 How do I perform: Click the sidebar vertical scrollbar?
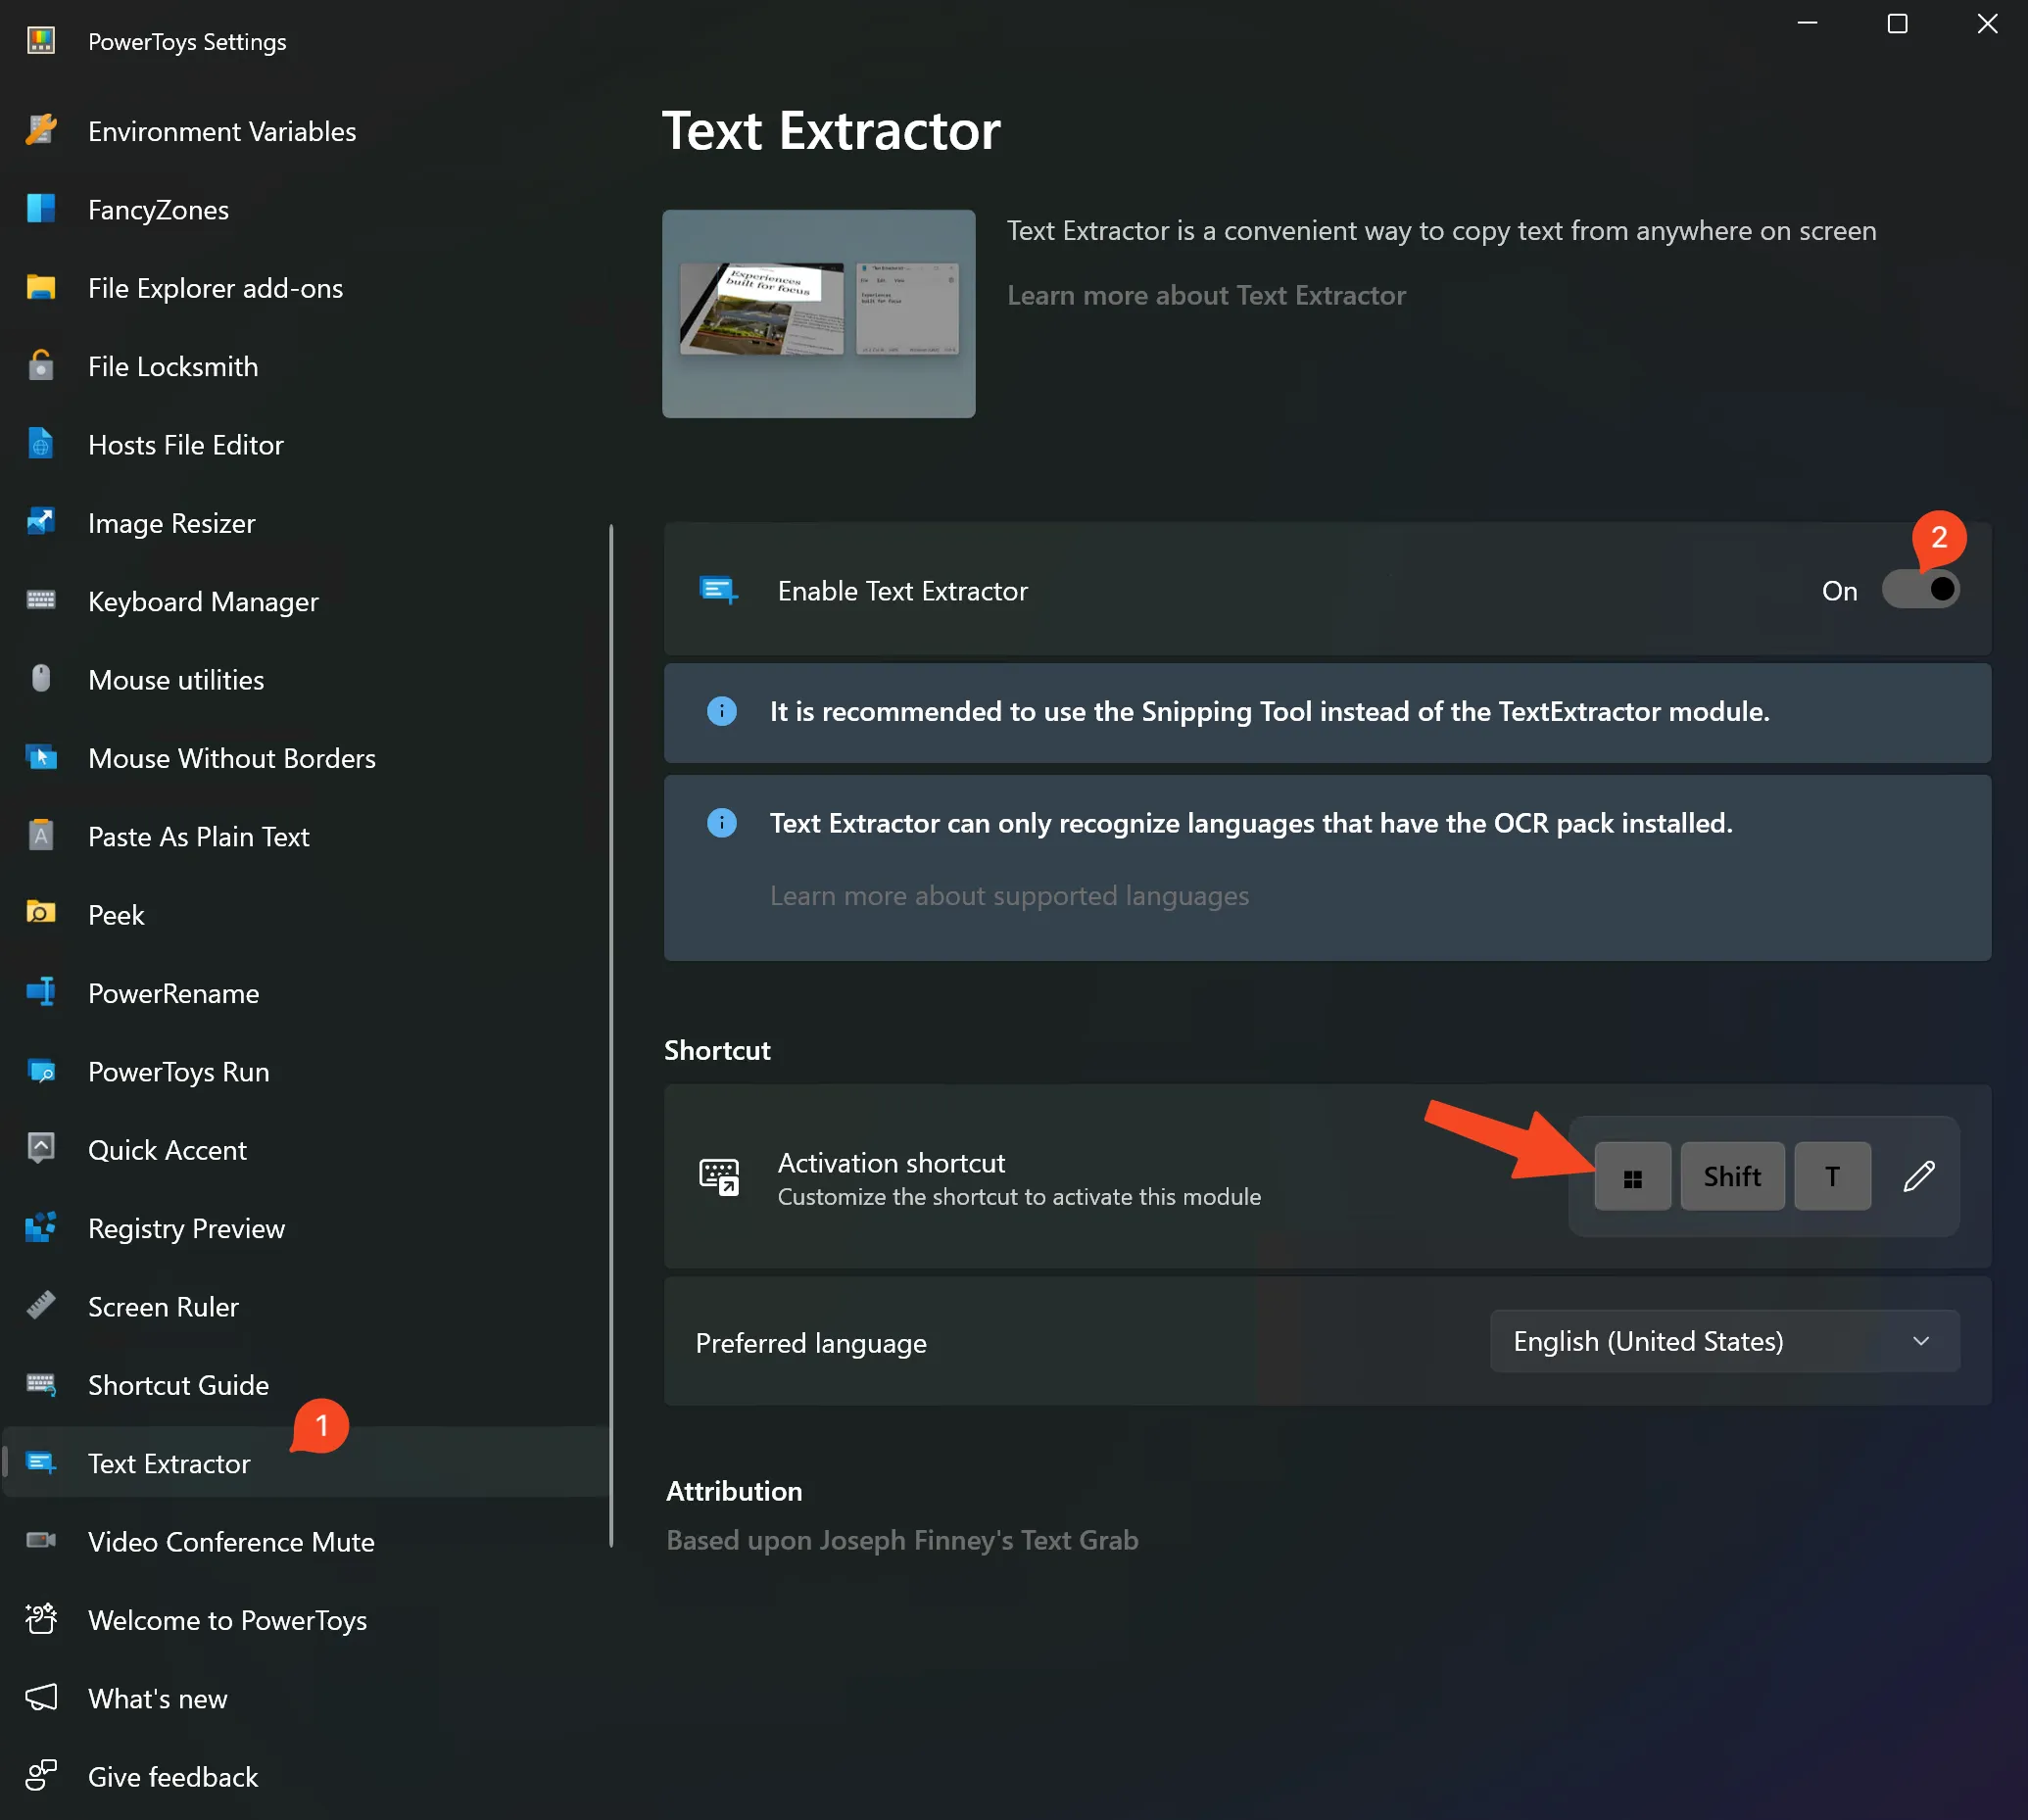click(611, 1036)
